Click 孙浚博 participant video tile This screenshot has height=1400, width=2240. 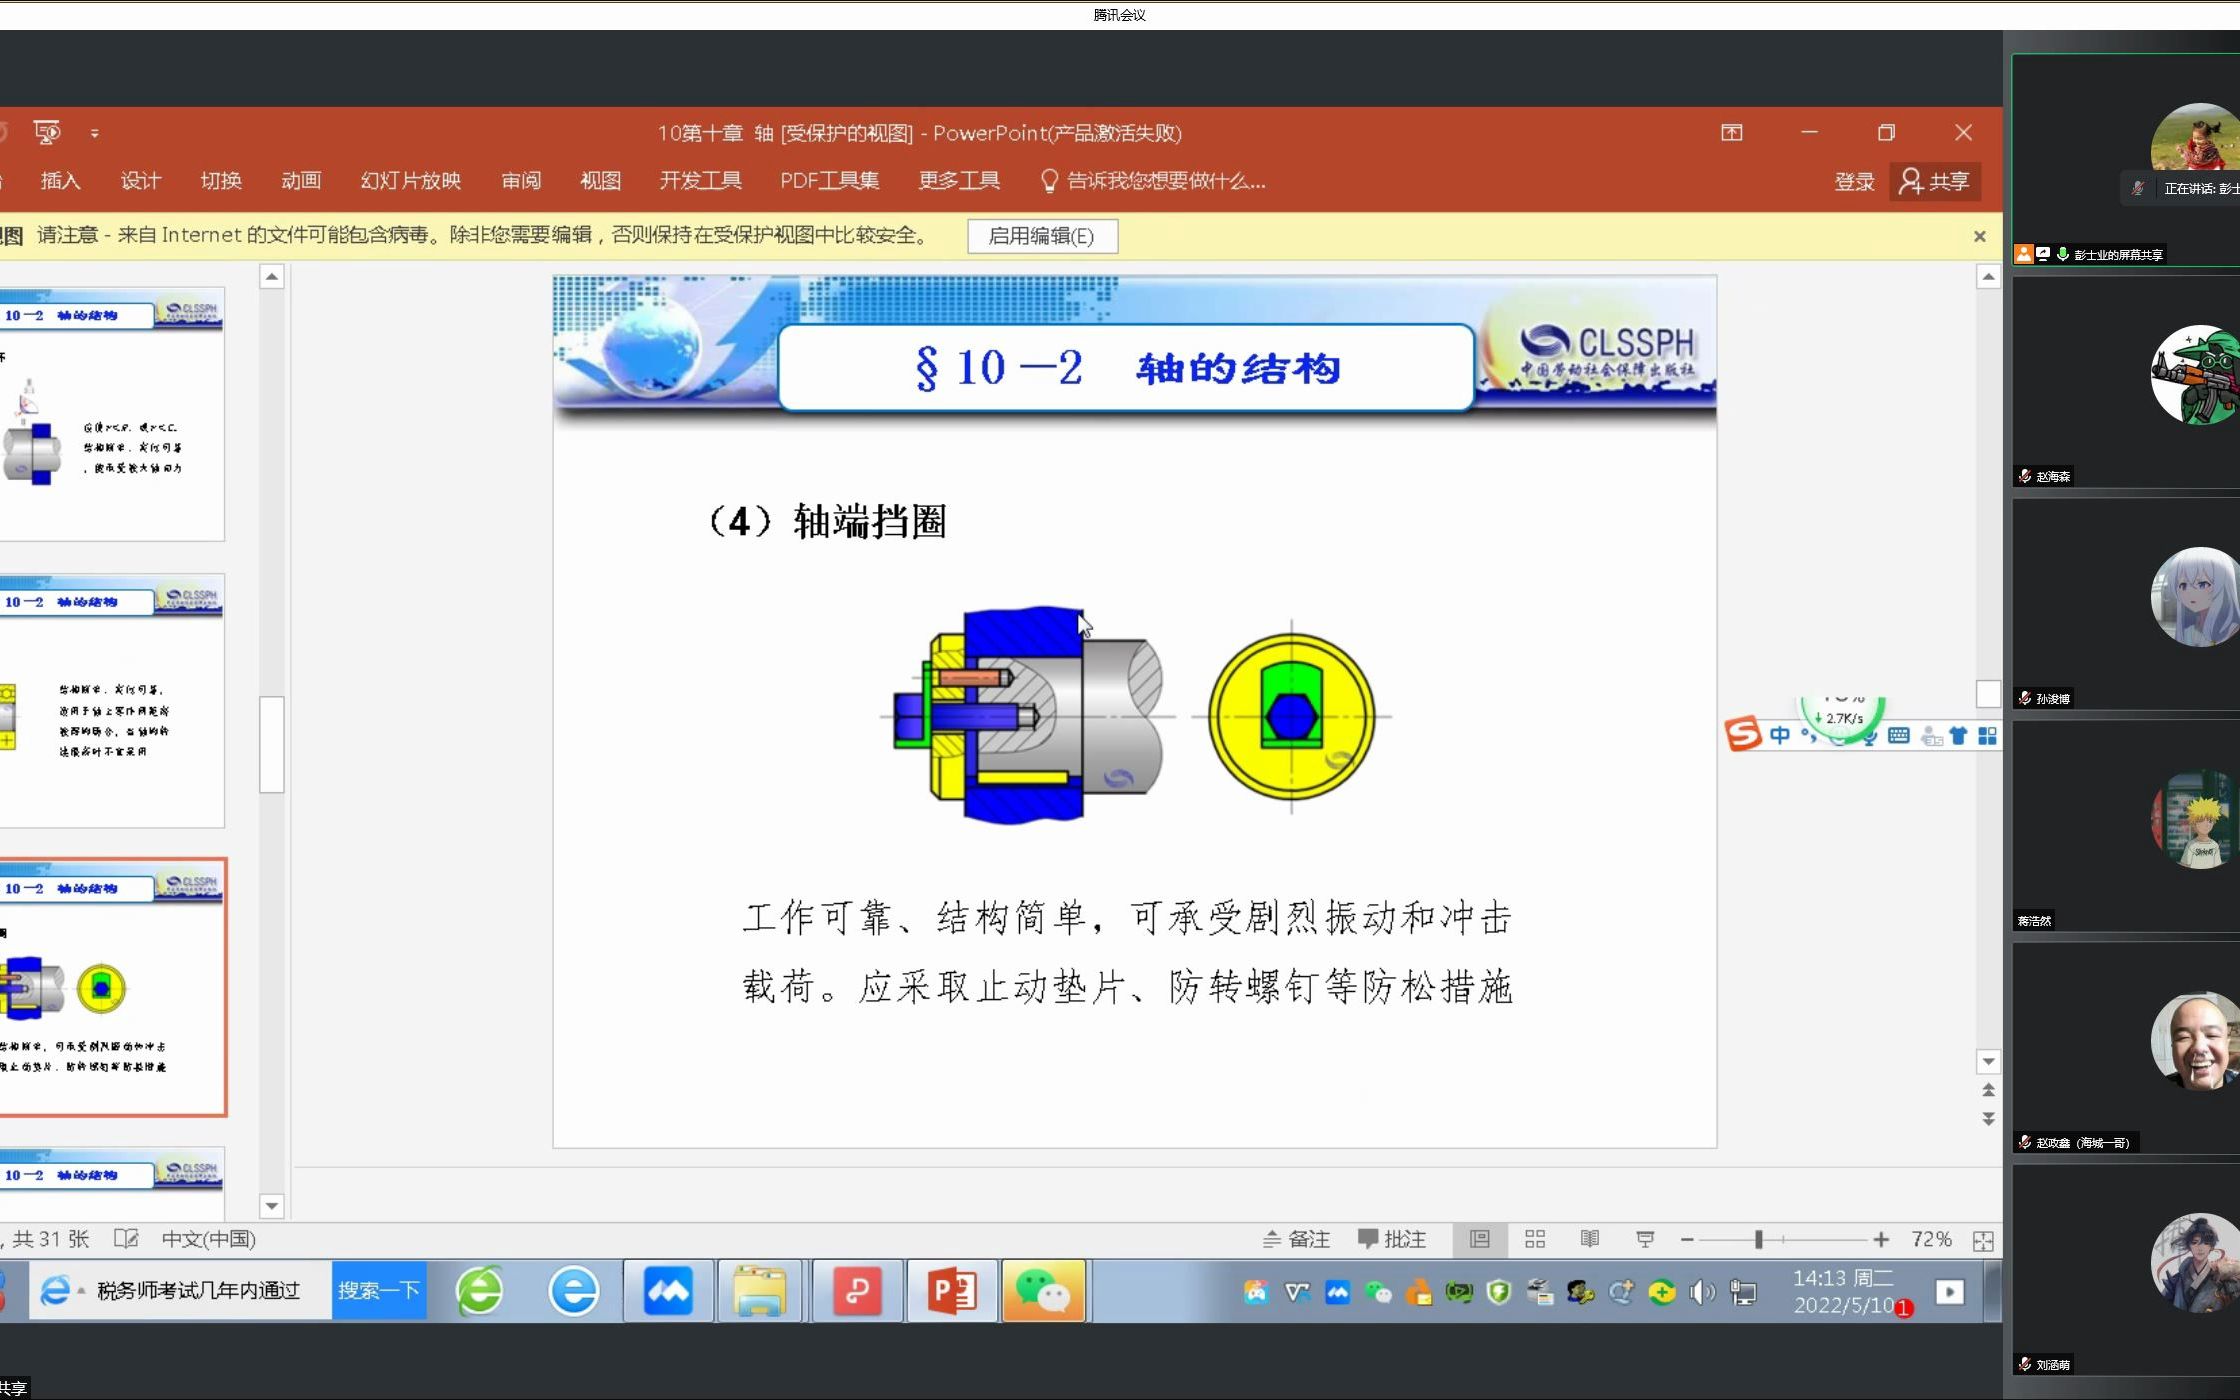tap(2126, 604)
